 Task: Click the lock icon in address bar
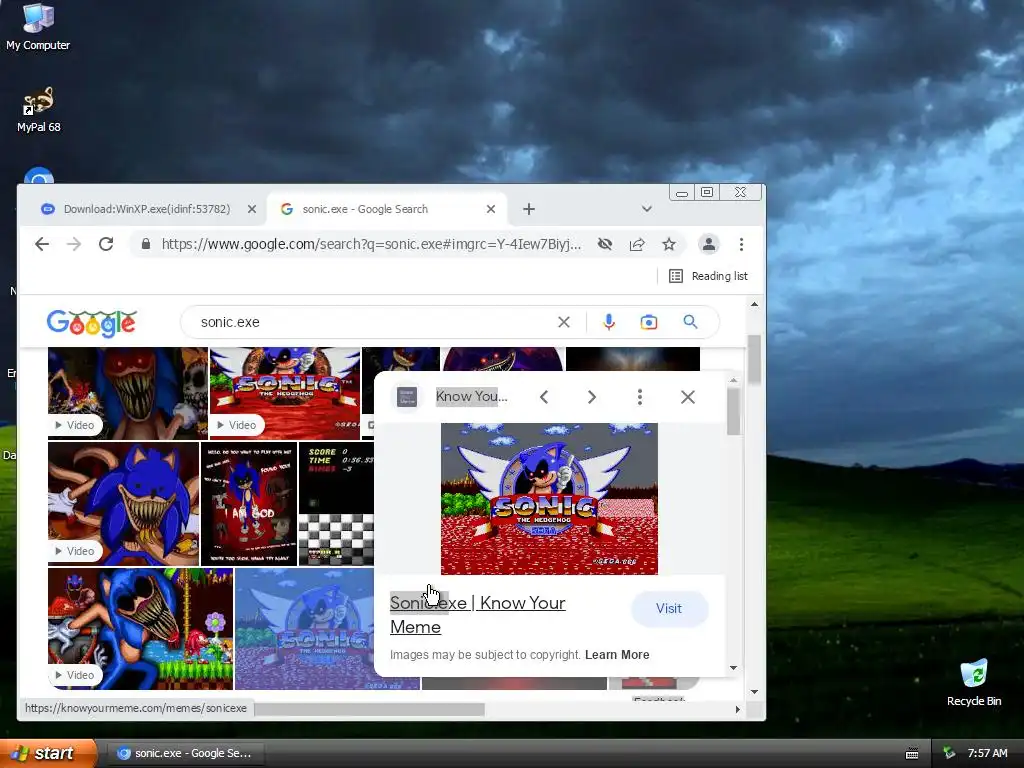tap(146, 244)
